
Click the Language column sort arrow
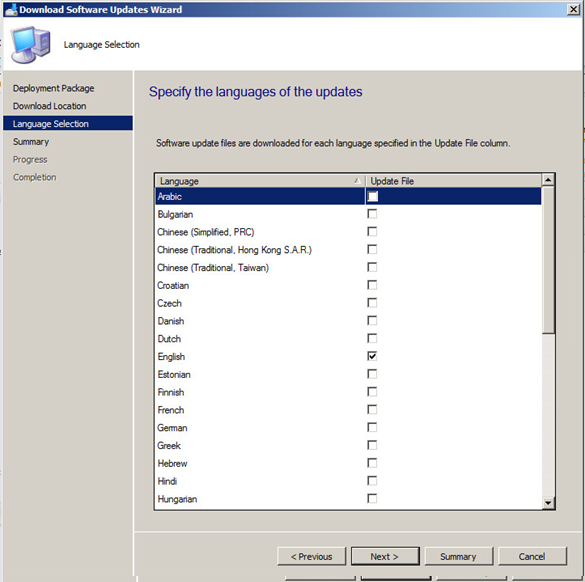click(357, 181)
